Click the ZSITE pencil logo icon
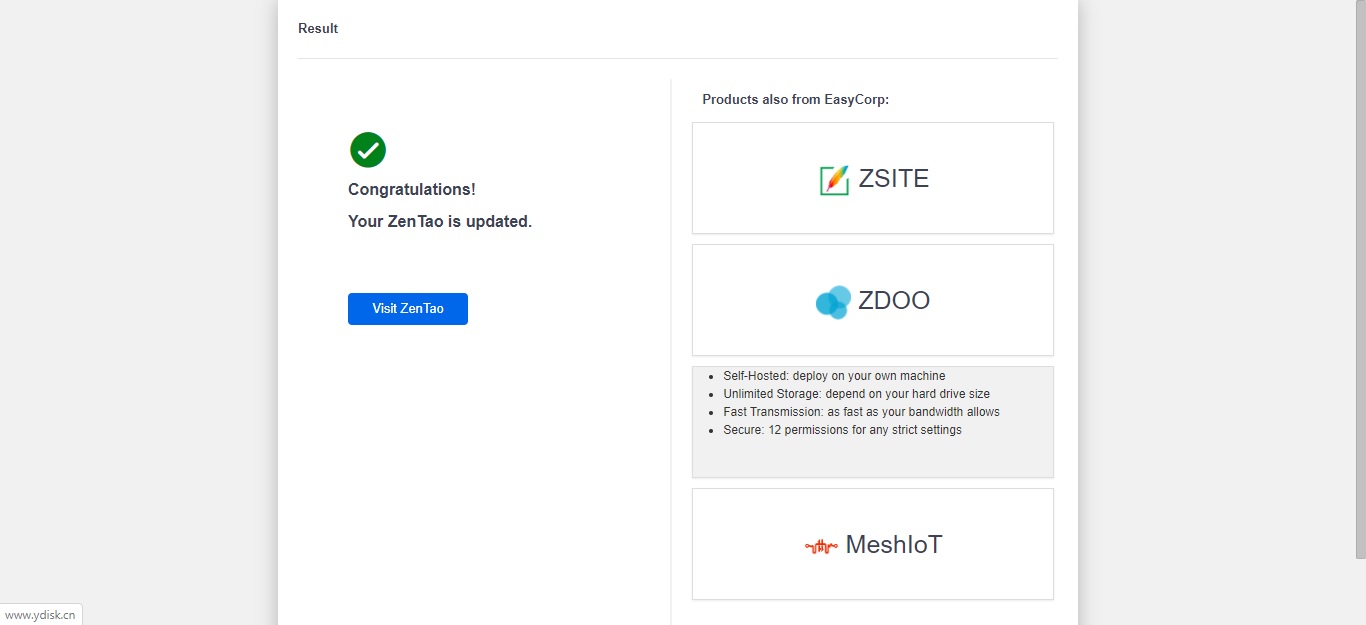This screenshot has width=1366, height=625. 834,180
